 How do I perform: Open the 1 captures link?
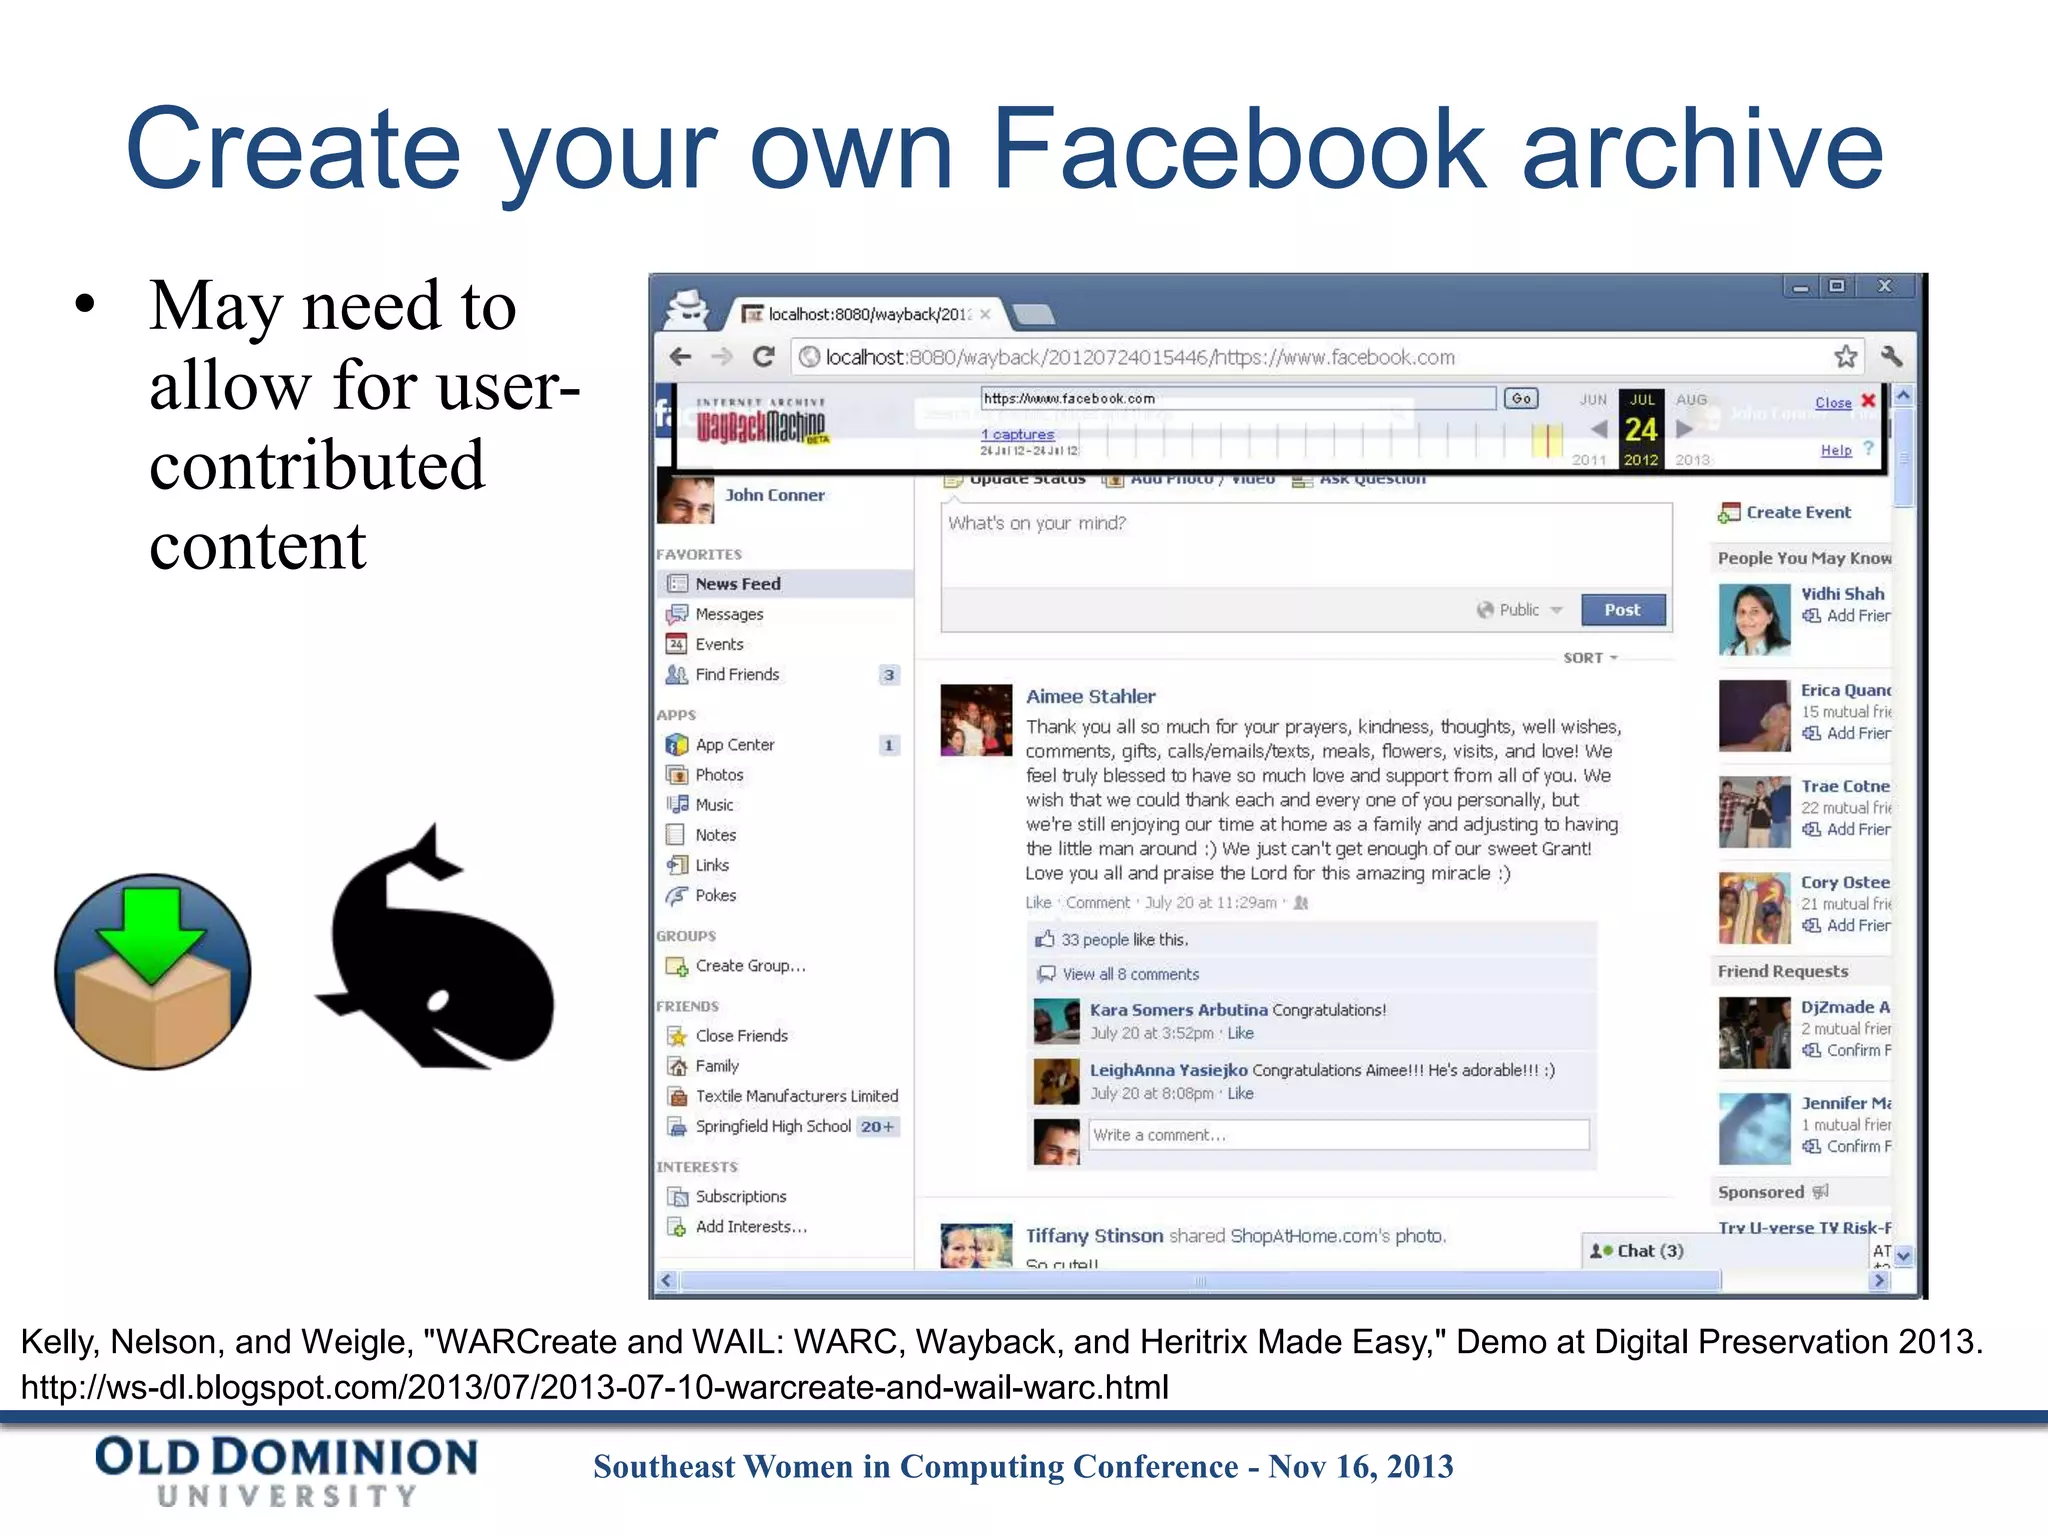click(x=1018, y=434)
